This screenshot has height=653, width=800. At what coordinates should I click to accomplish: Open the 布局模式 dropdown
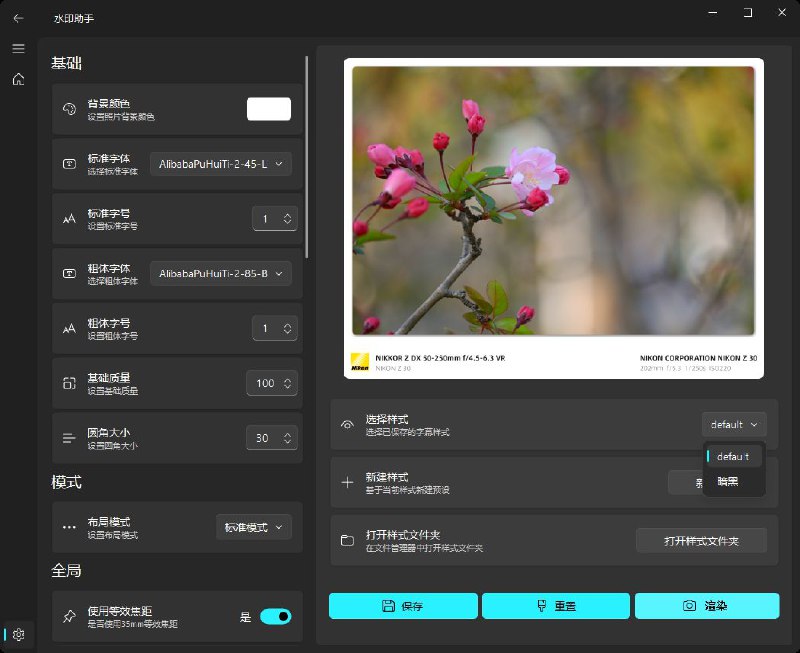point(253,527)
